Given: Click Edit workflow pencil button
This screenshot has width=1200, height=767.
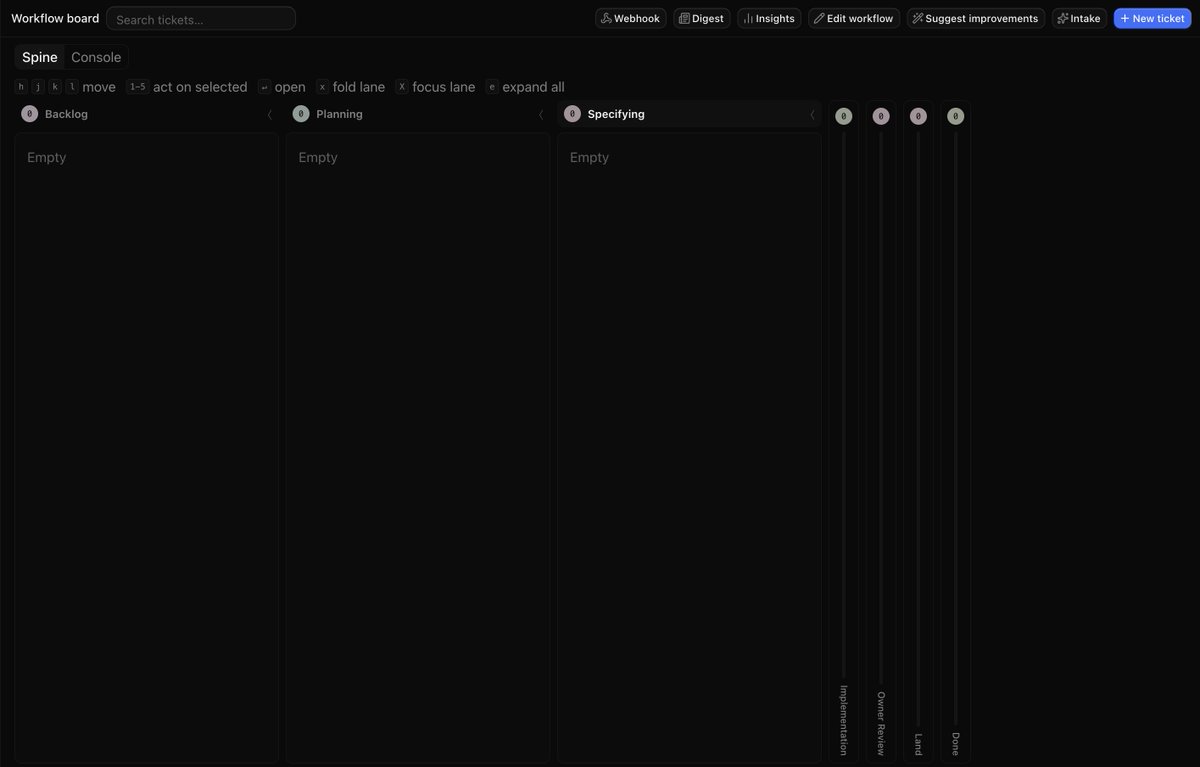Looking at the screenshot, I should pyautogui.click(x=853, y=18).
